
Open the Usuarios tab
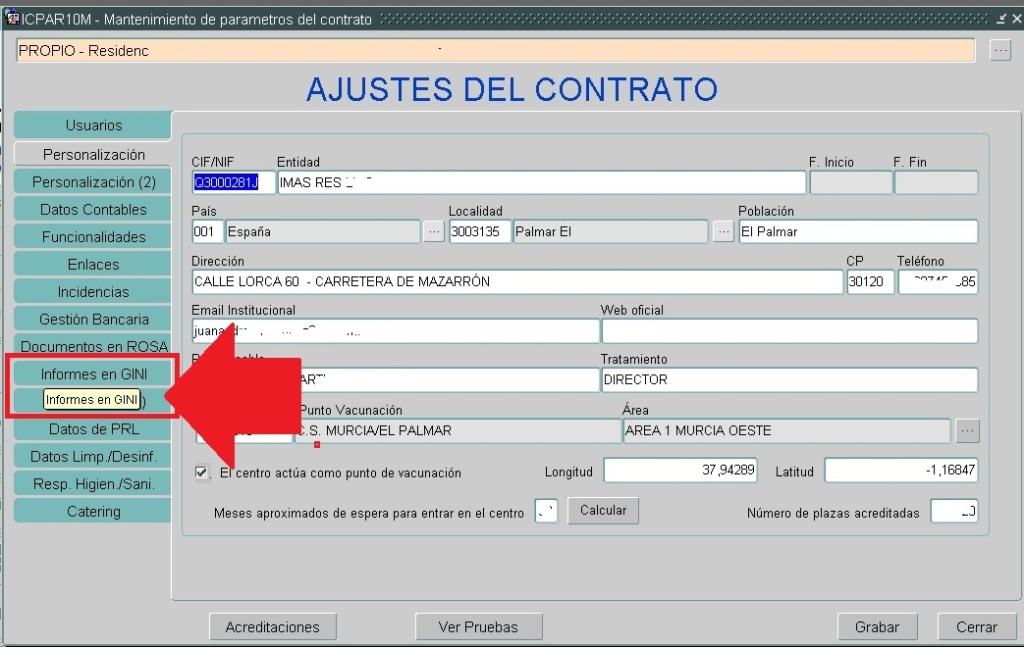click(93, 126)
